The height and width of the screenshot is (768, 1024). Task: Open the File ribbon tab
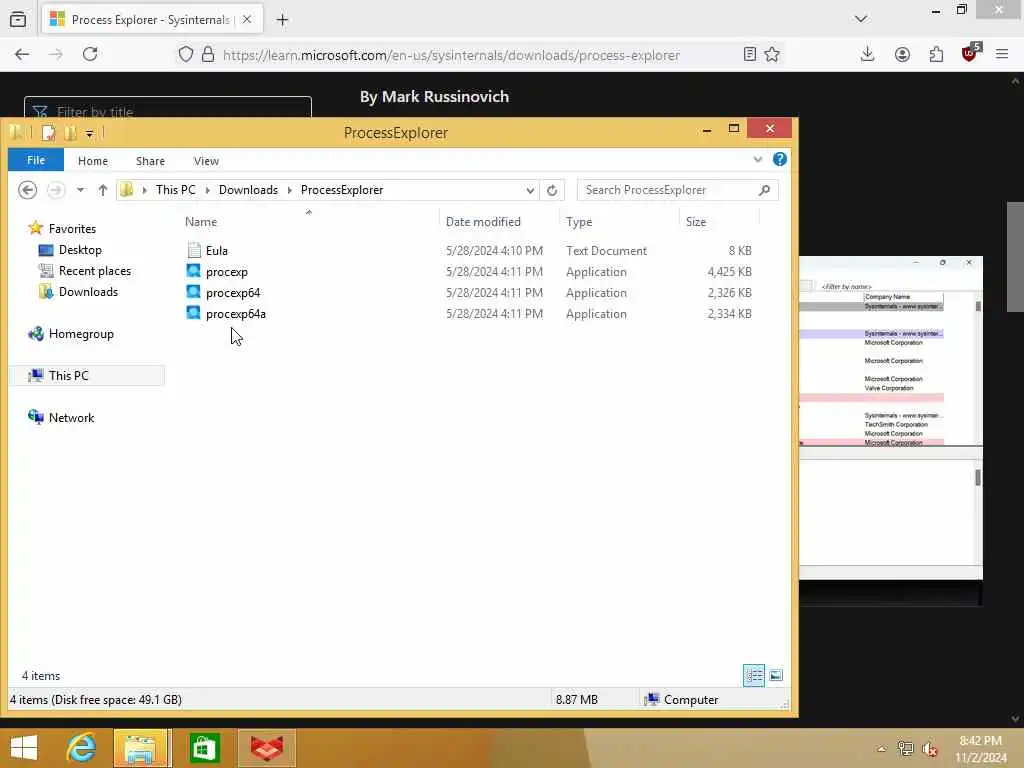pyautogui.click(x=36, y=160)
